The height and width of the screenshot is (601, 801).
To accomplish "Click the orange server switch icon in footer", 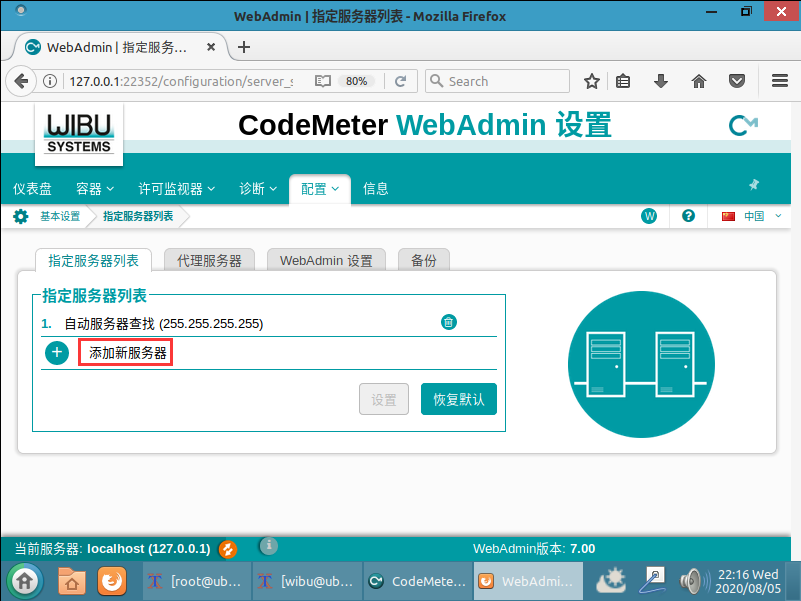I will coord(228,549).
